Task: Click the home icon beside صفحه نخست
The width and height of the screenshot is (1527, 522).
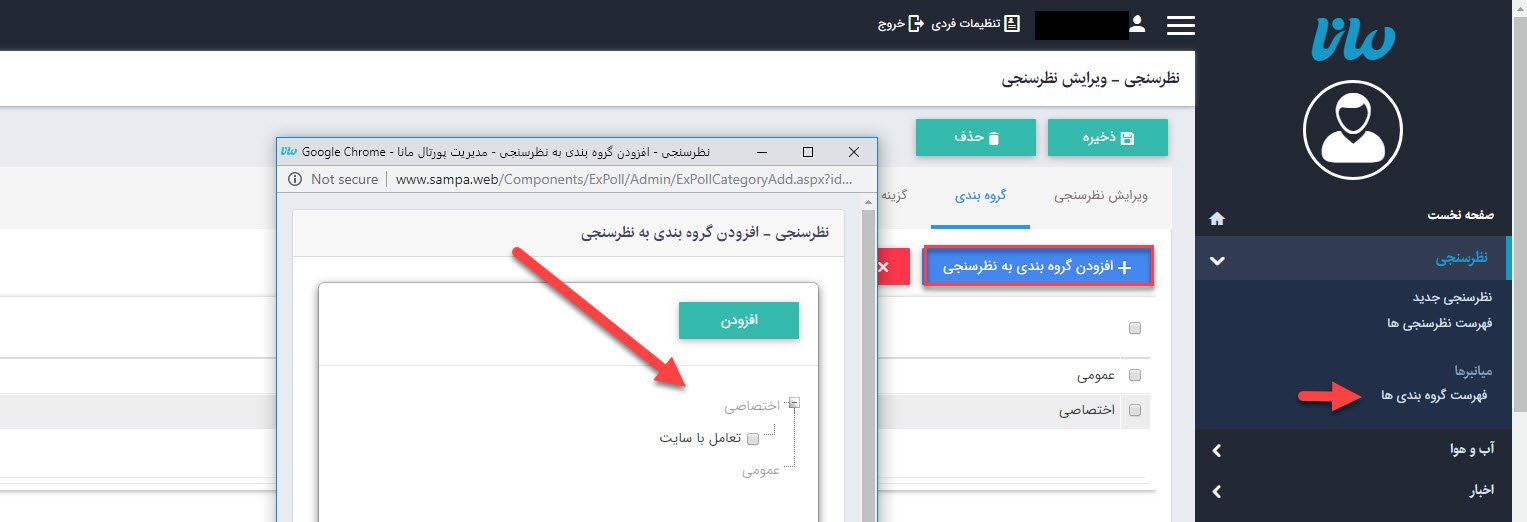Action: click(x=1217, y=218)
